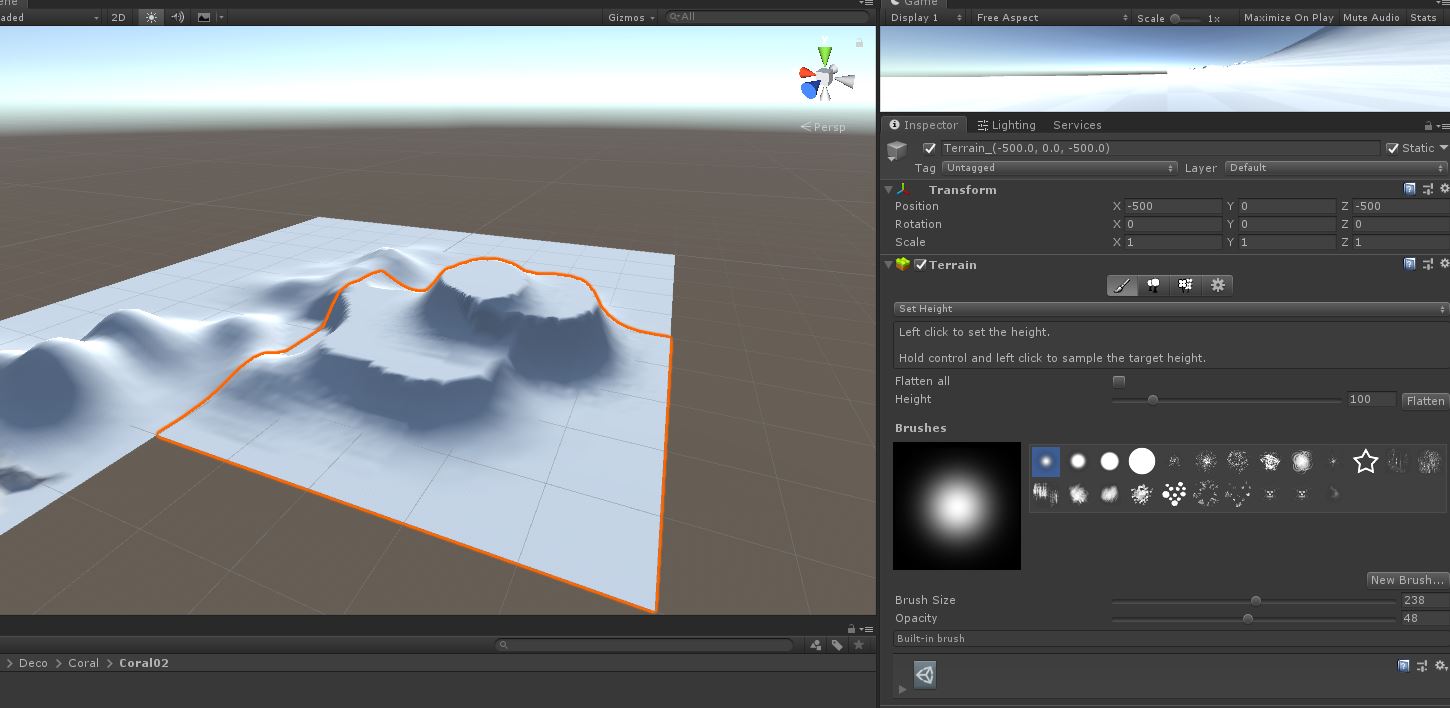Open the Set Height mode dropdown
The image size is (1450, 708).
click(1170, 309)
